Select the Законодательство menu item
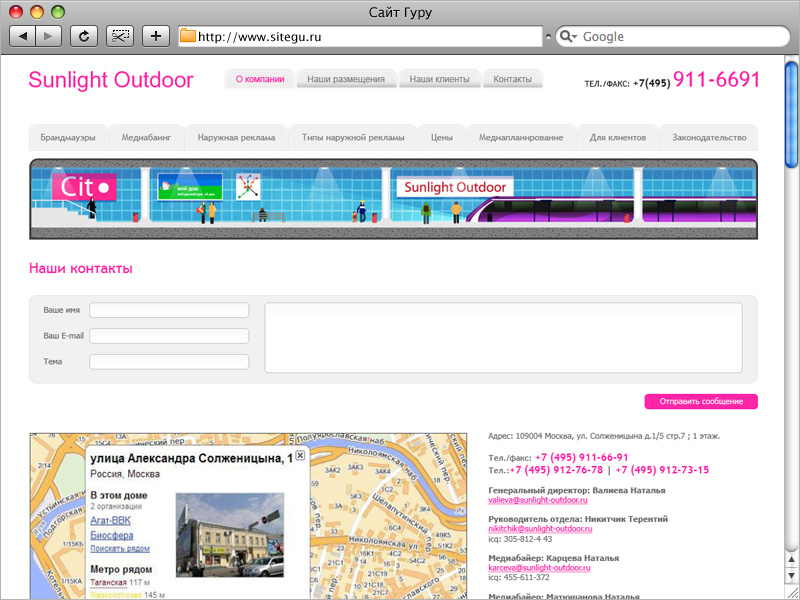Screen dimensions: 800x600 [x=709, y=137]
